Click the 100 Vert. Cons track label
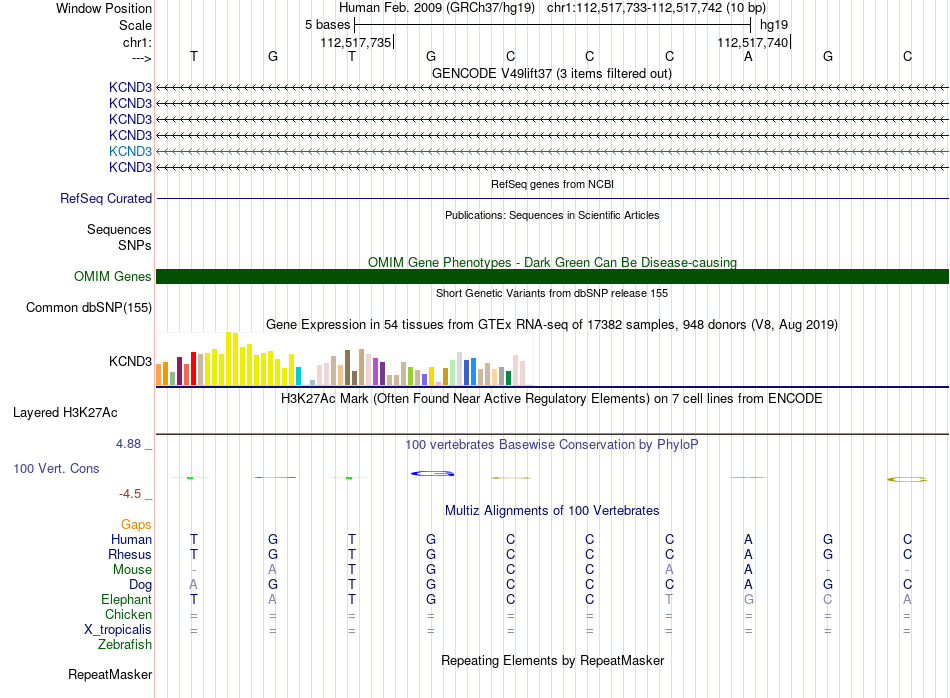The image size is (950, 698). tap(56, 468)
